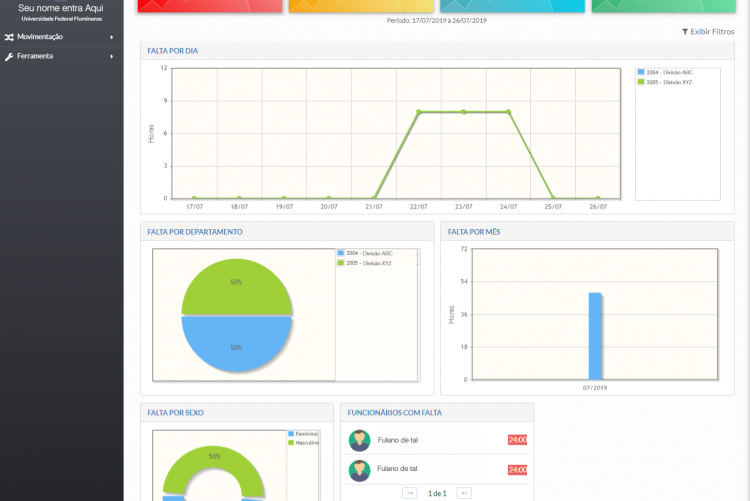This screenshot has width=750, height=501.
Task: Click the second Fulano de tal avatar
Action: coord(359,470)
